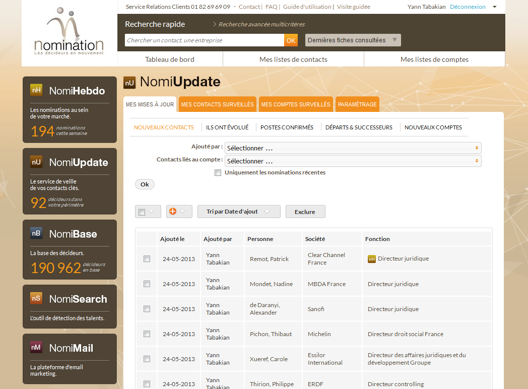Click the Déconnexion link

[x=468, y=7]
